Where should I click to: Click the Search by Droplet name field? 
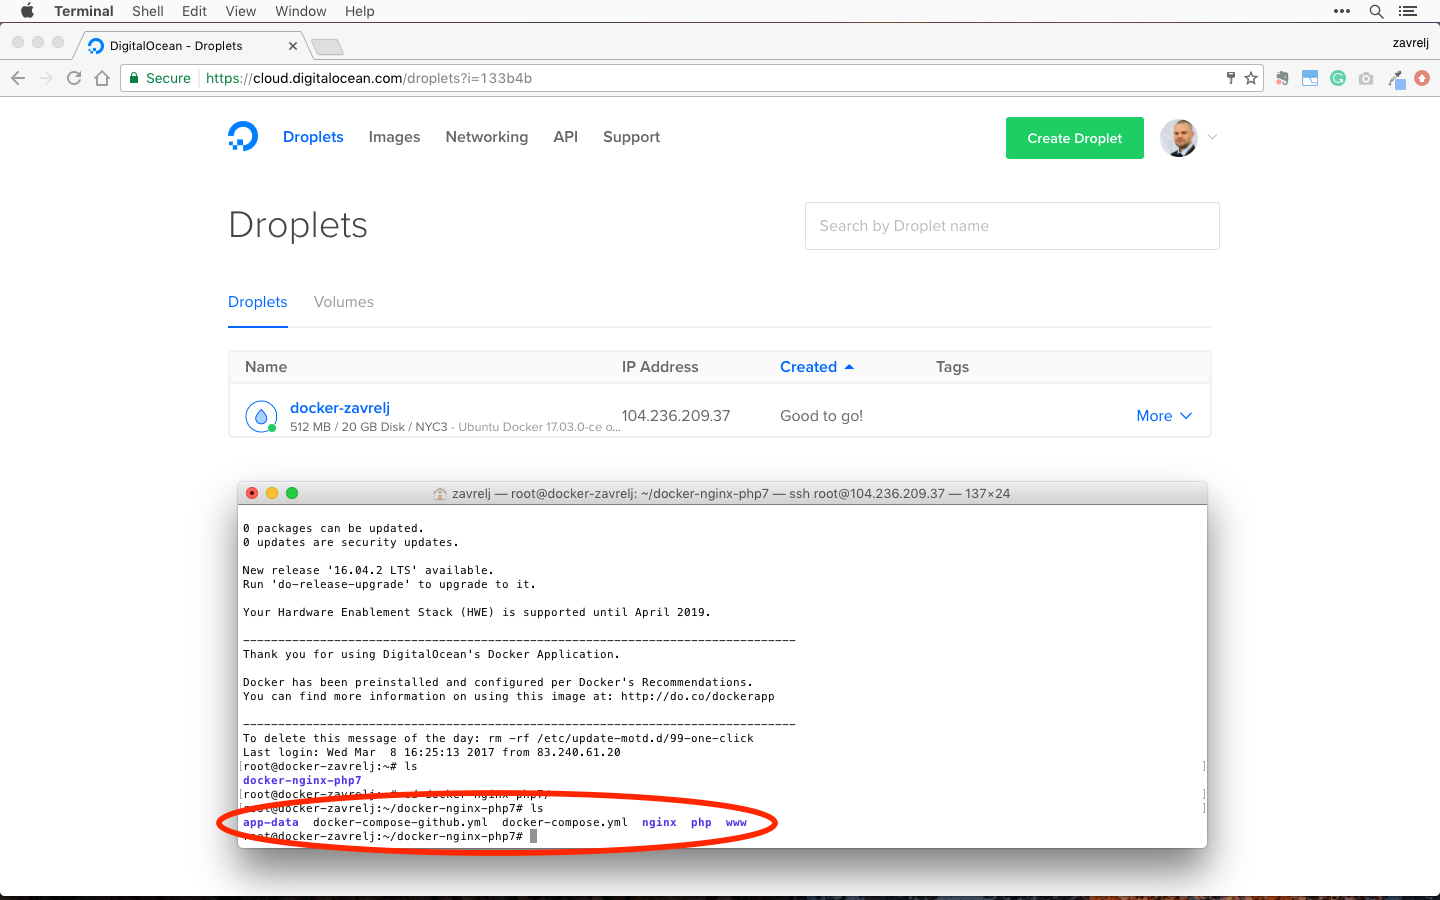(x=1012, y=226)
